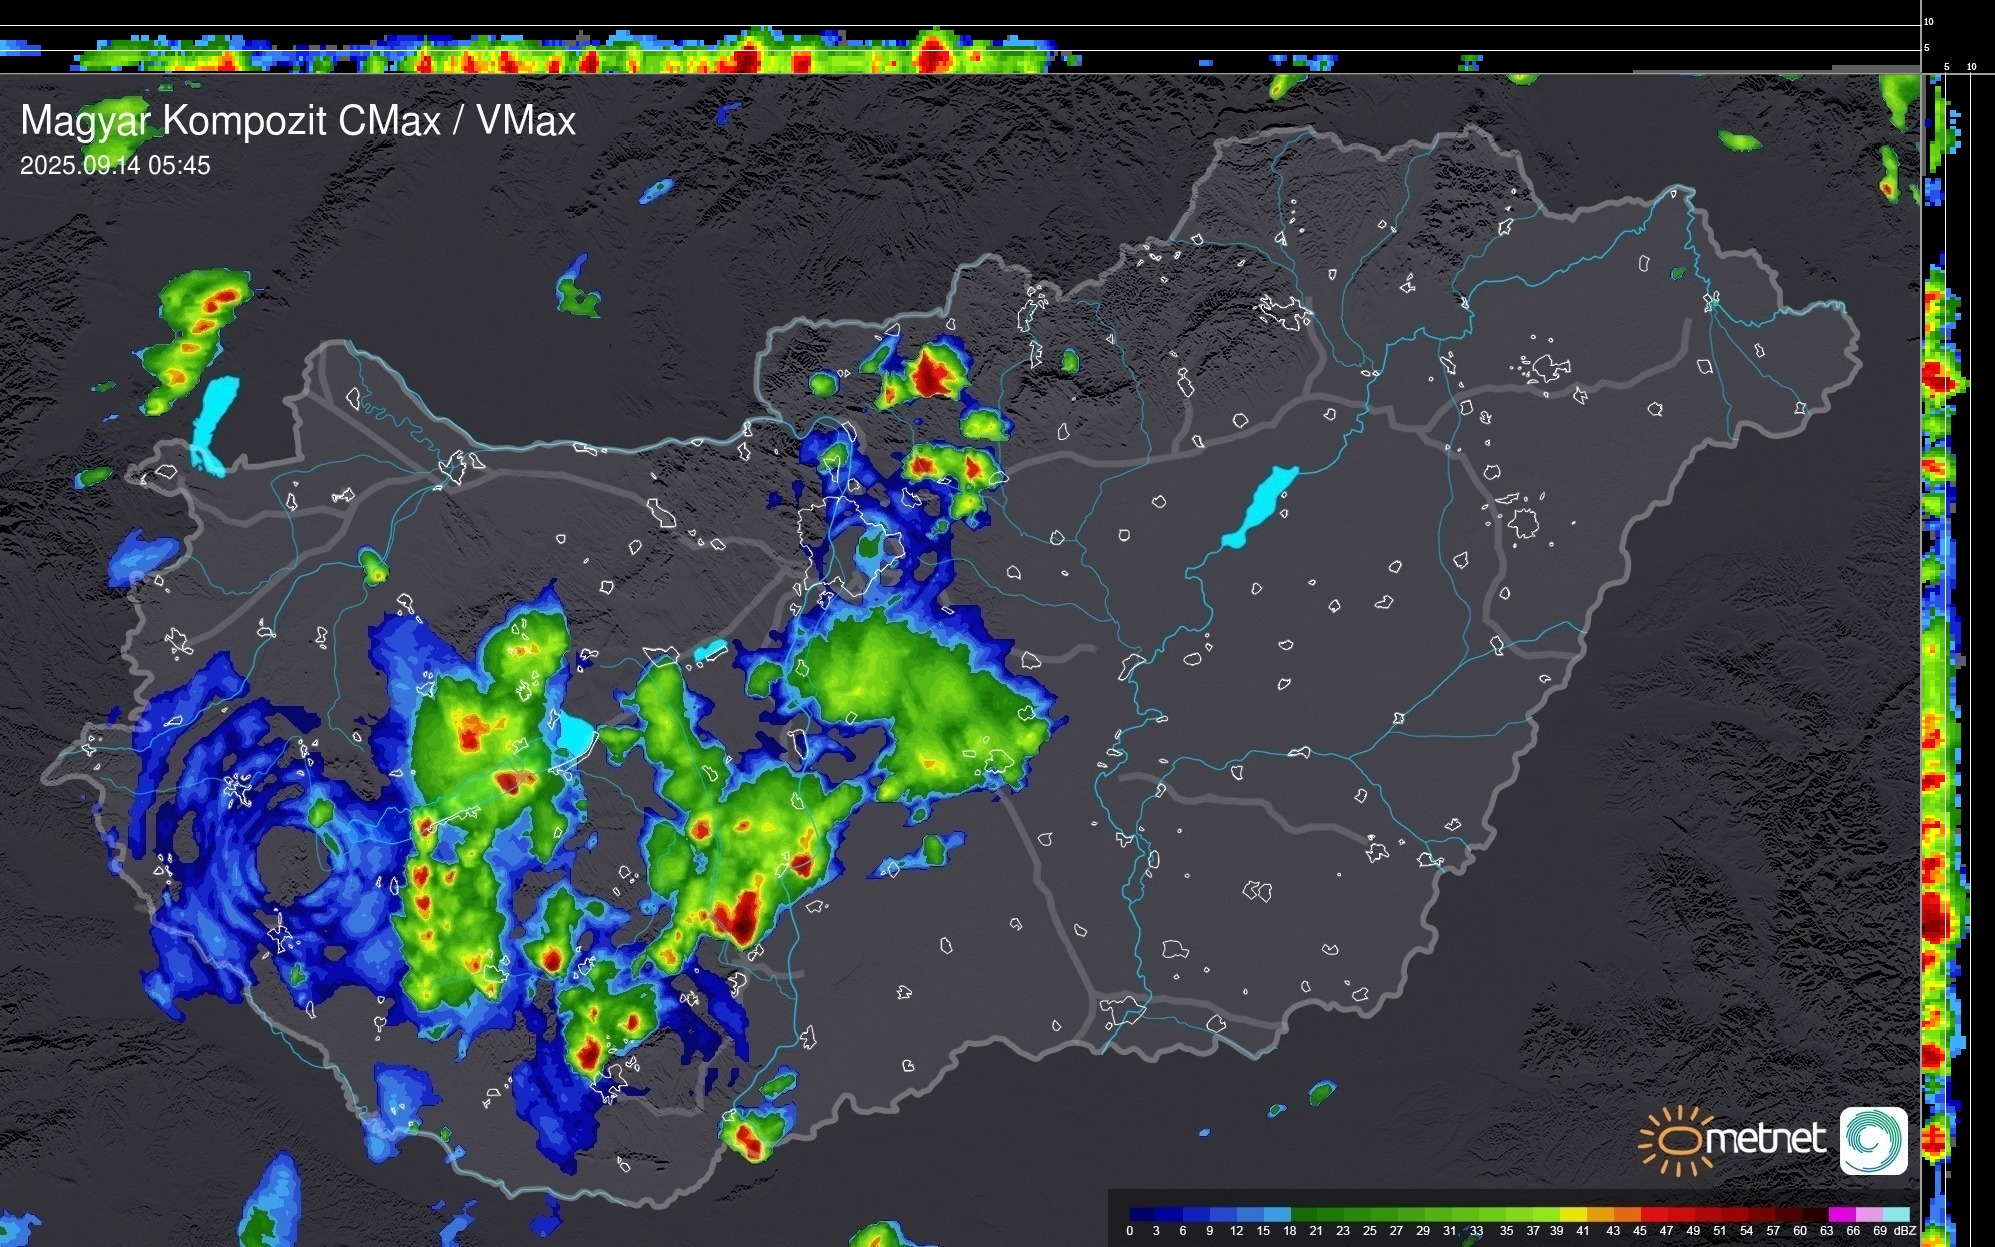Image resolution: width=1995 pixels, height=1247 pixels.
Task: Click the cyan Lake Velence shape
Action: (x=710, y=650)
